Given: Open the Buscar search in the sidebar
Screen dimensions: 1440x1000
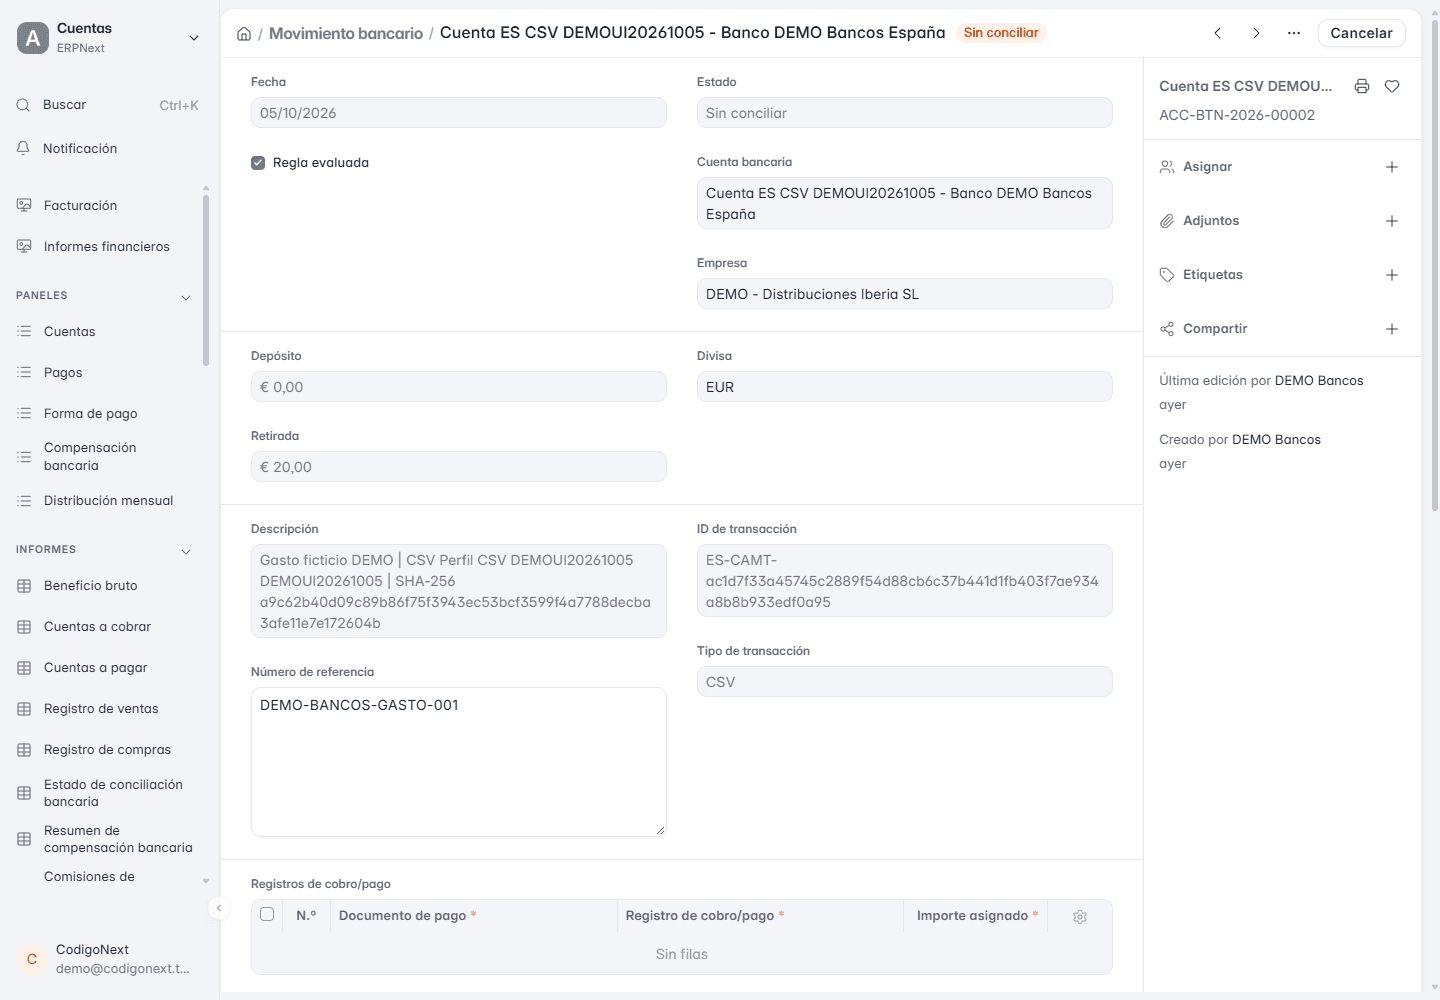Looking at the screenshot, I should click(108, 105).
